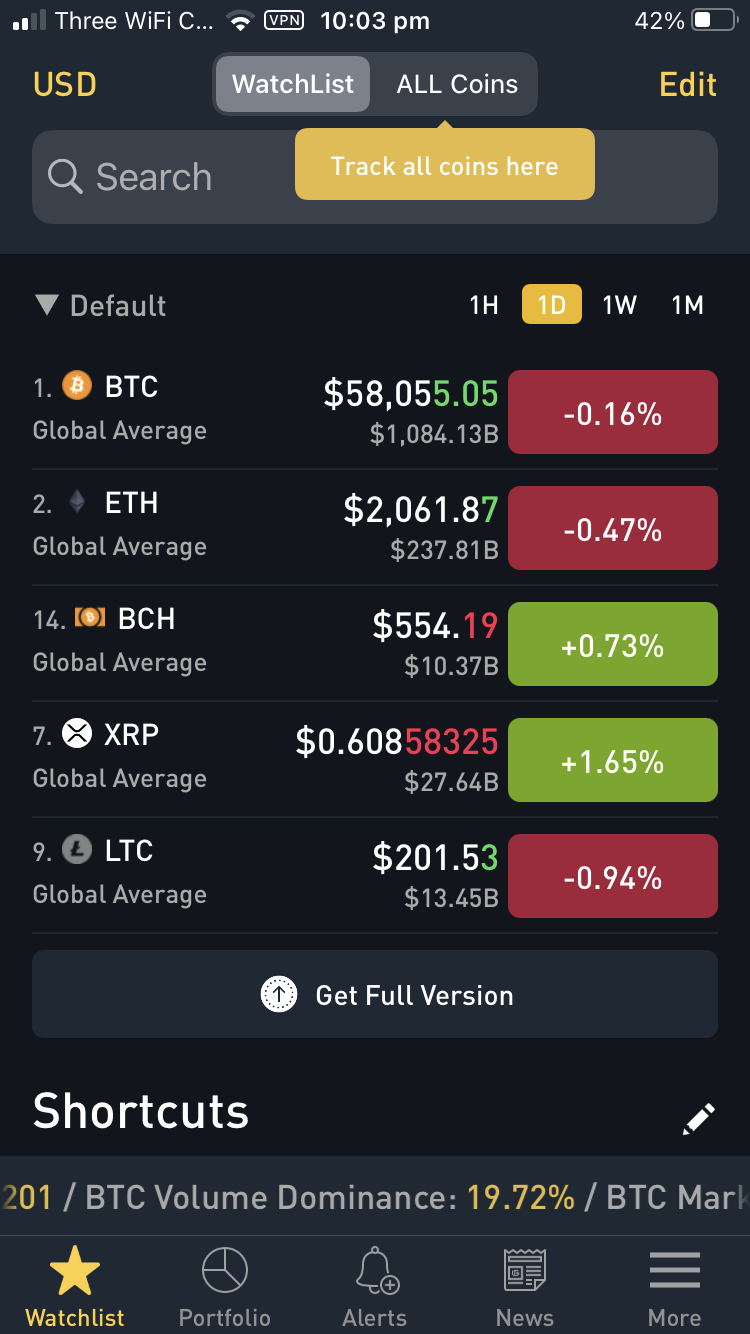Open Alerts bell icon
The height and width of the screenshot is (1334, 750).
click(x=376, y=1272)
